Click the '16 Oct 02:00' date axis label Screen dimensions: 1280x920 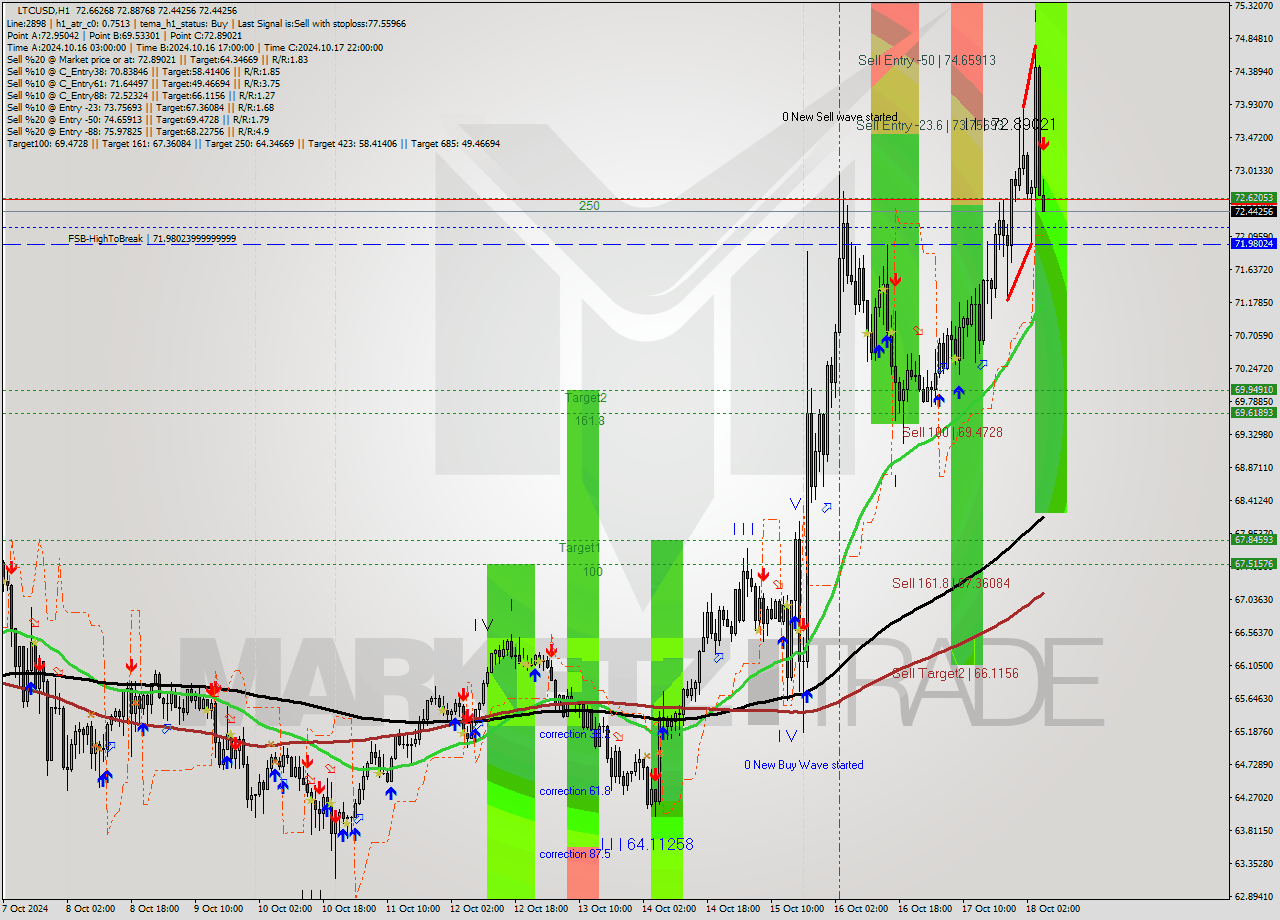coord(860,909)
